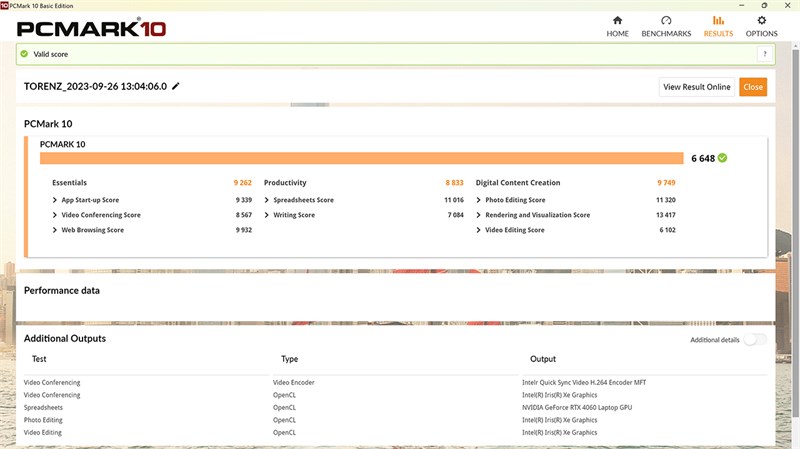
Task: Click NVIDIA GeForce RTX 4060 Laptop GPU output
Action: tap(577, 407)
